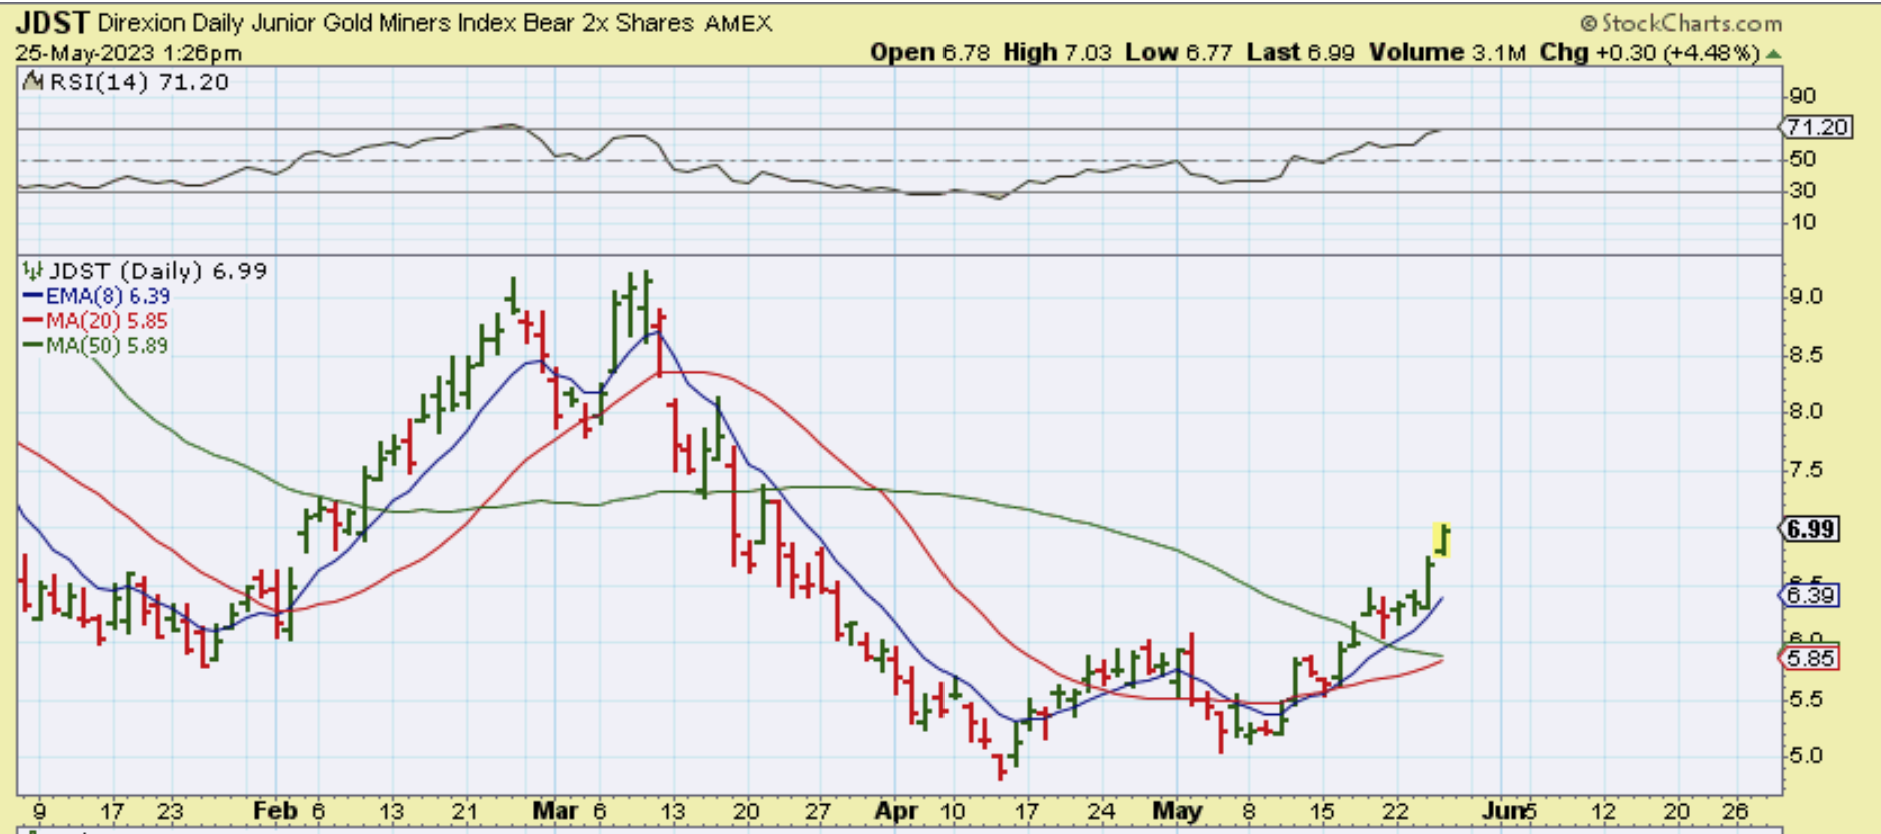Image resolution: width=1881 pixels, height=834 pixels.
Task: Click the 24 date label in April
Action: (1101, 811)
